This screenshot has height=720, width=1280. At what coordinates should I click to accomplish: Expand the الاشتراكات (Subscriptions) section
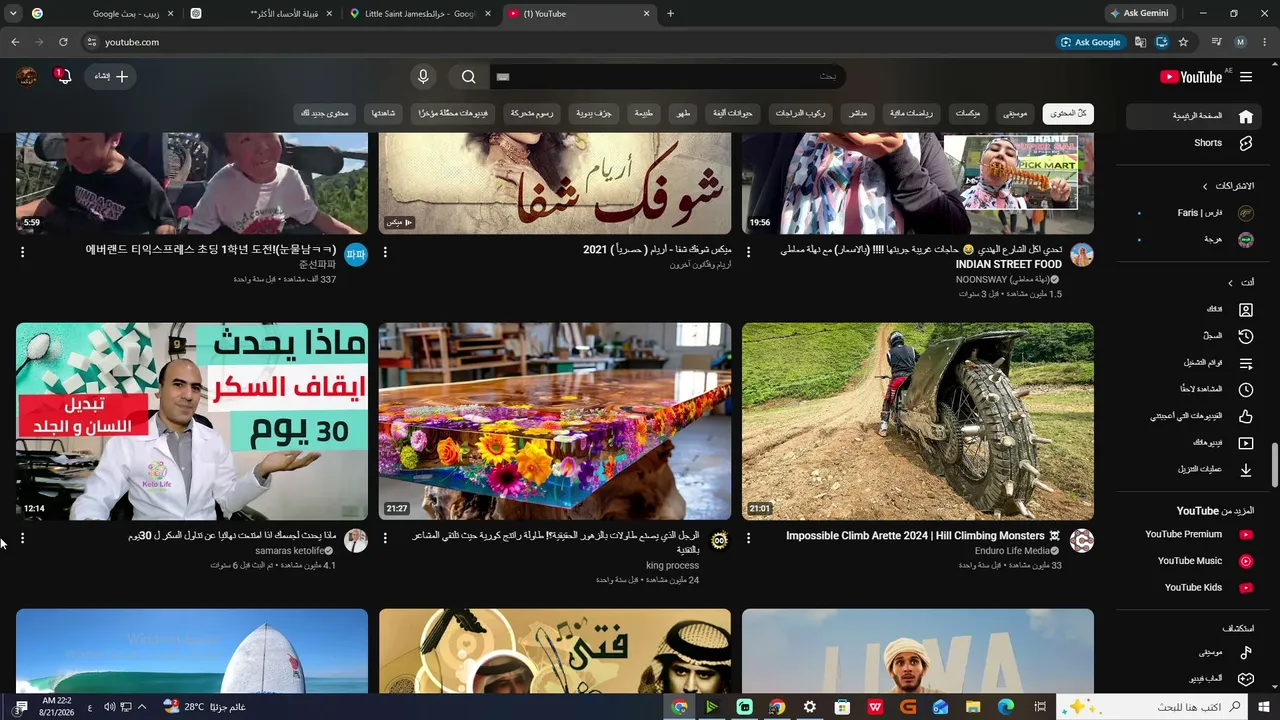coord(1226,186)
